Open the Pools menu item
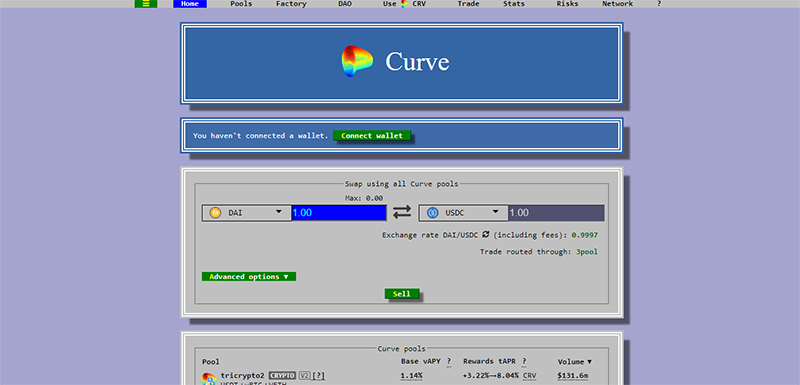 241,4
